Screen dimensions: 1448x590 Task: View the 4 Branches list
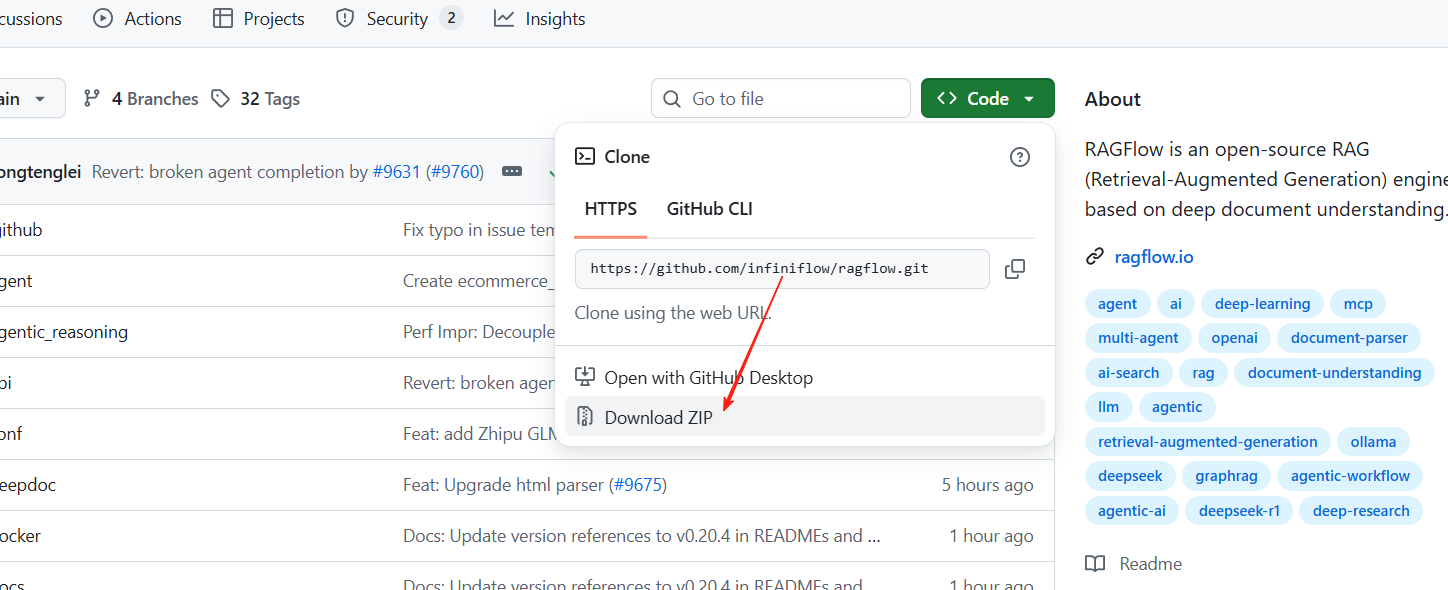click(141, 99)
